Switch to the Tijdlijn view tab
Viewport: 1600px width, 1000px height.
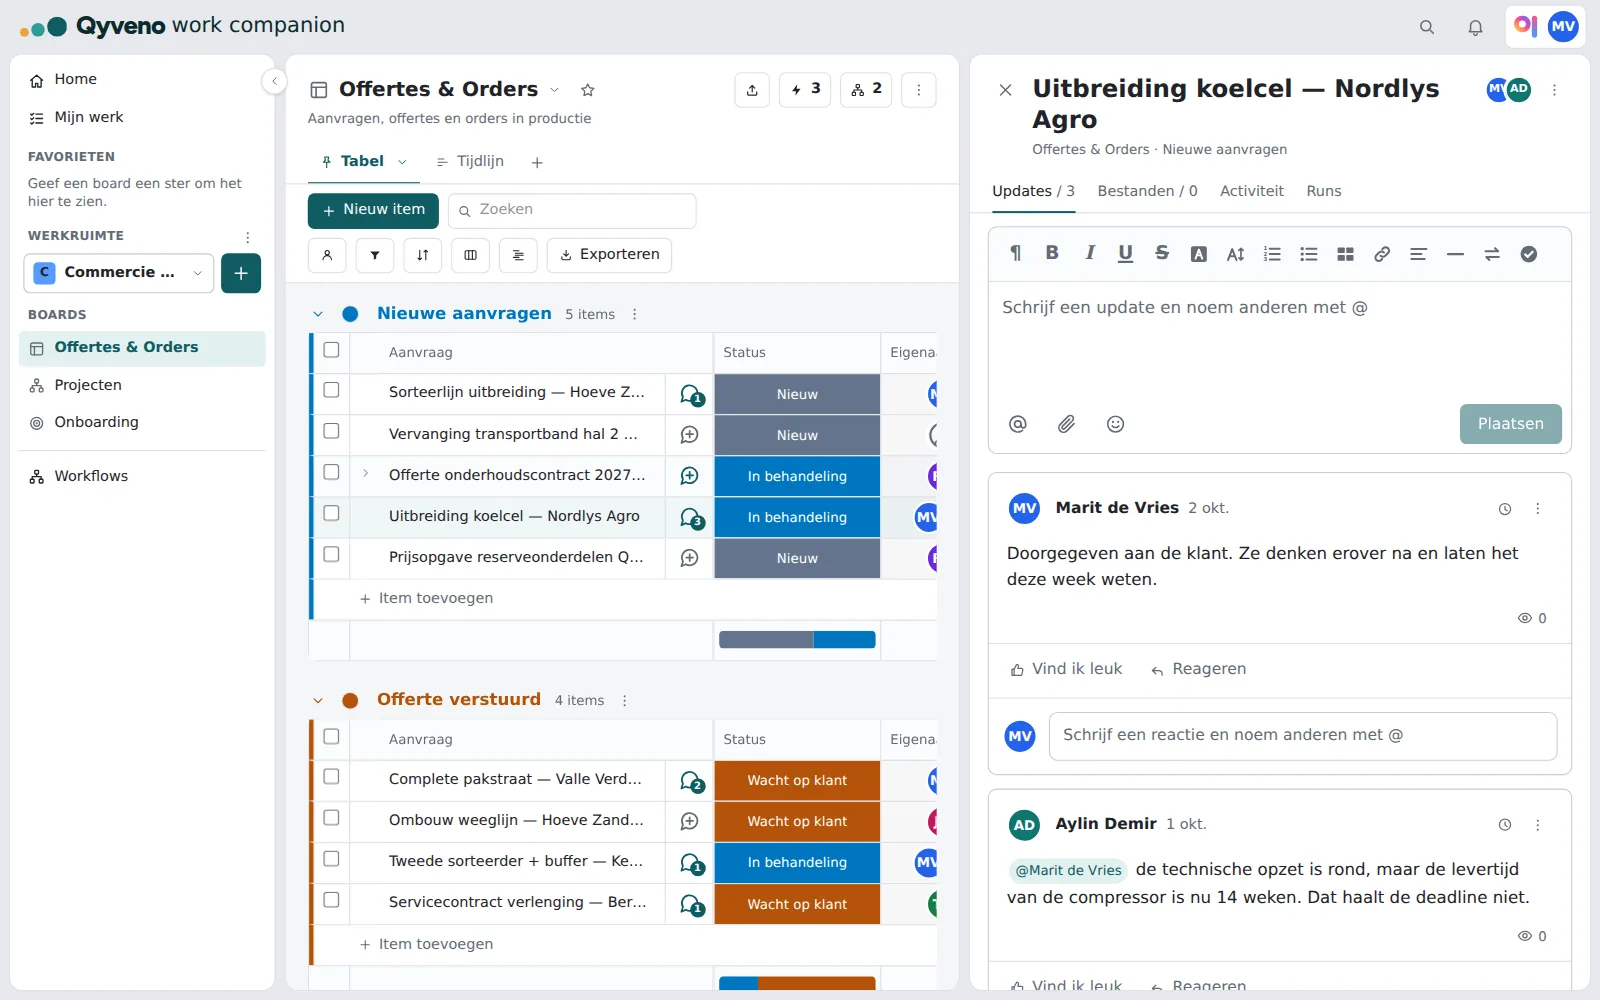click(470, 162)
